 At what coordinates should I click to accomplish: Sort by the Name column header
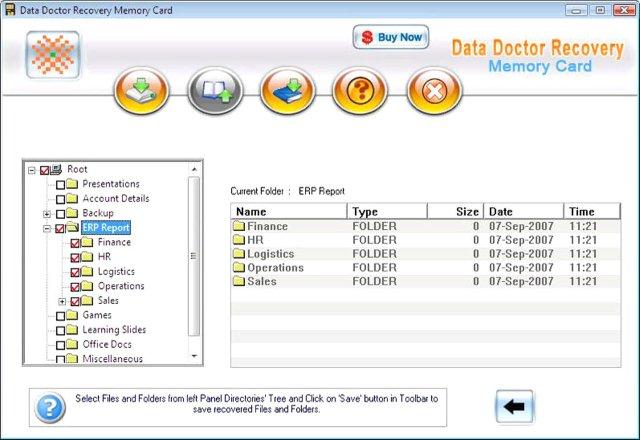(x=289, y=211)
